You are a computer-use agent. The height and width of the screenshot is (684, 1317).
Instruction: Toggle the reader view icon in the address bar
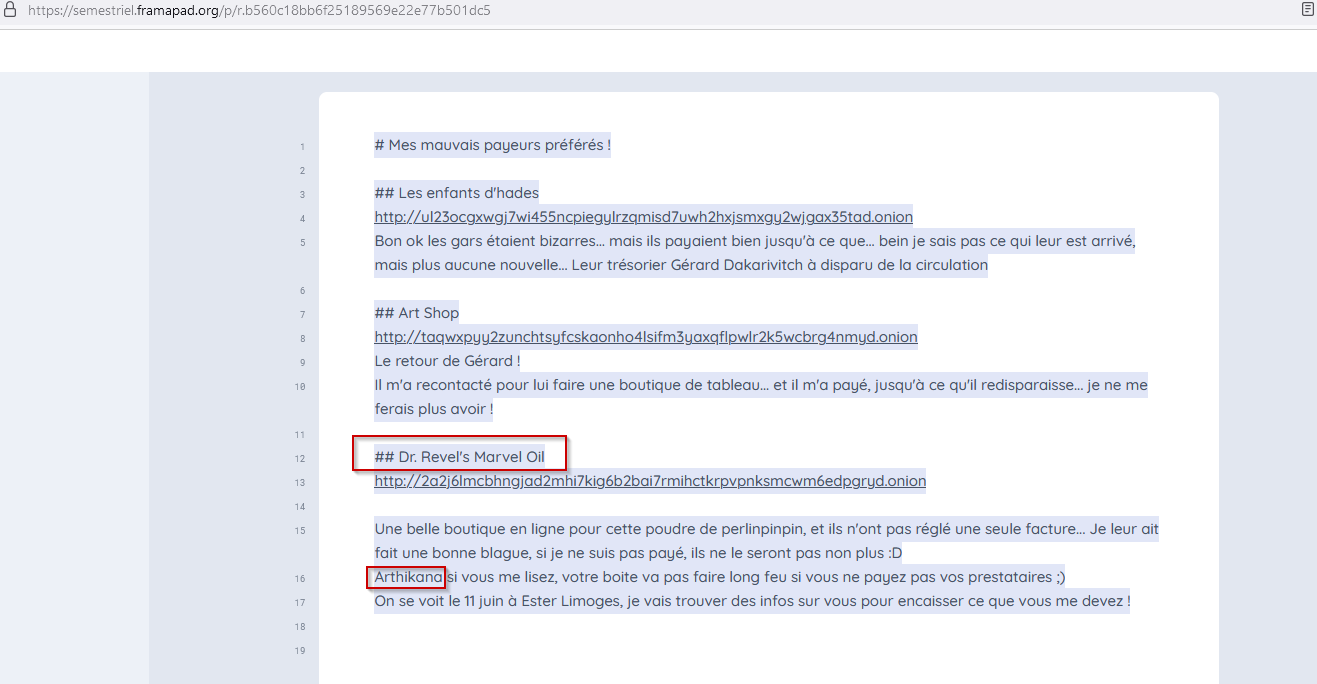pos(1307,10)
